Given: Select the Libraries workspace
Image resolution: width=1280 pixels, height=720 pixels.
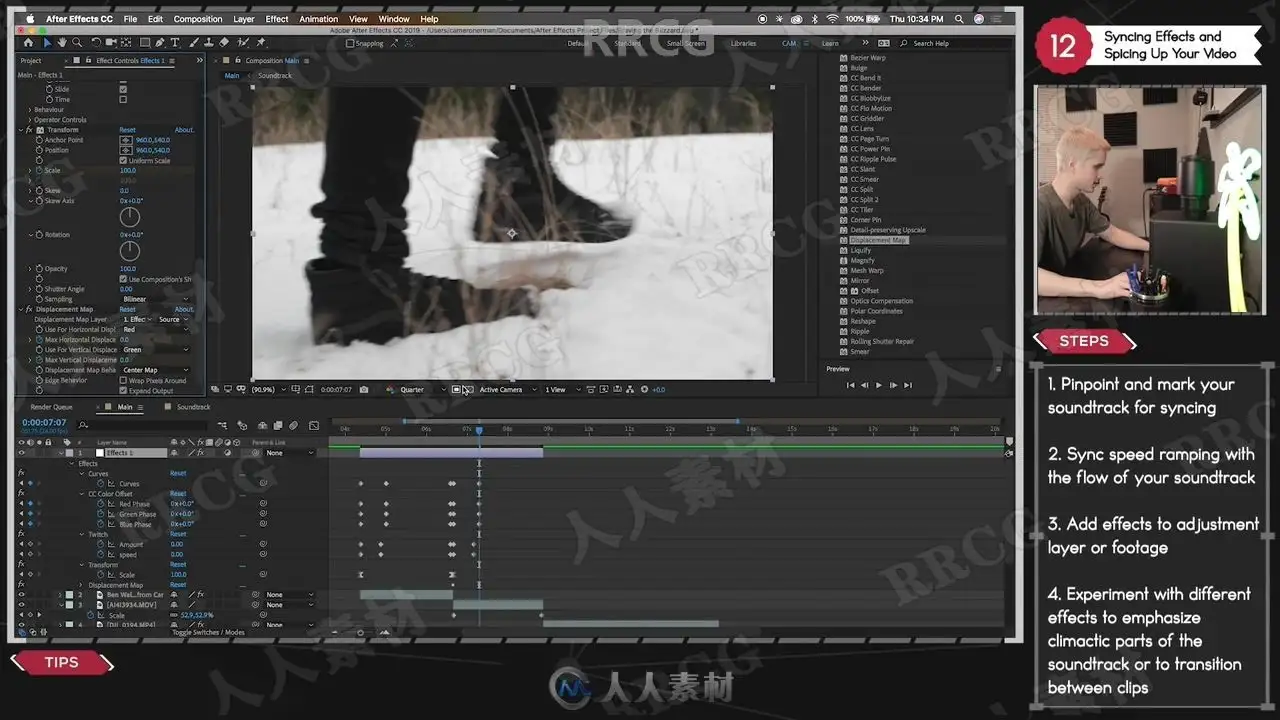Looking at the screenshot, I should click(x=743, y=43).
